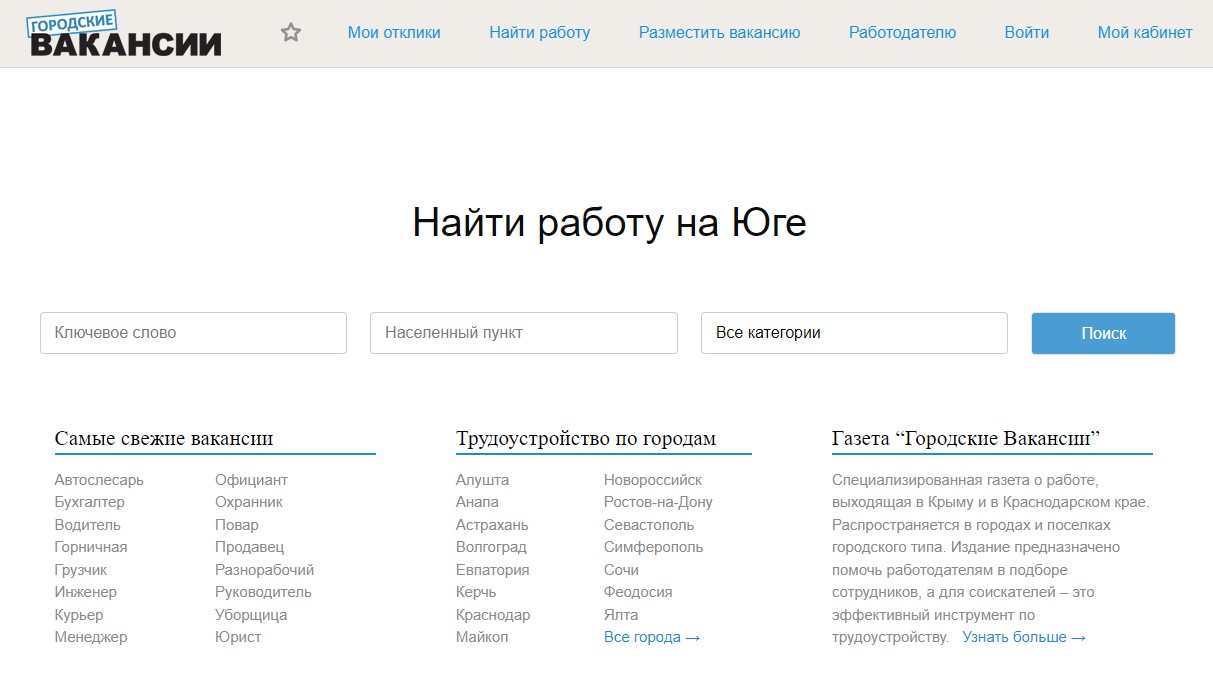Open the Все категории dropdown
The image size is (1213, 680).
point(854,333)
